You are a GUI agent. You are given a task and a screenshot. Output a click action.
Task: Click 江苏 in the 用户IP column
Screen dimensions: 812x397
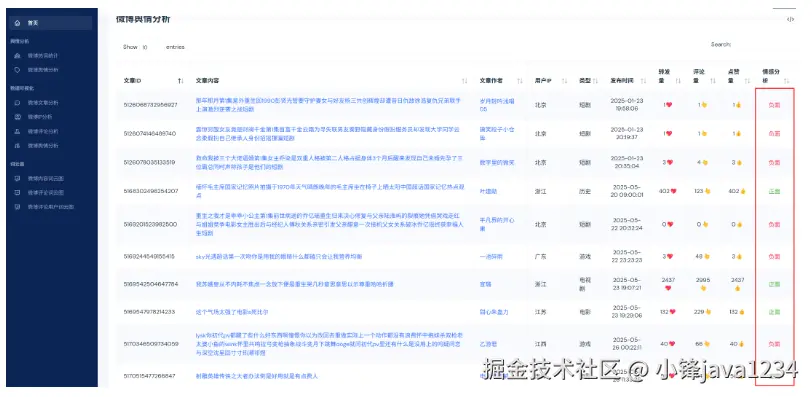541,312
